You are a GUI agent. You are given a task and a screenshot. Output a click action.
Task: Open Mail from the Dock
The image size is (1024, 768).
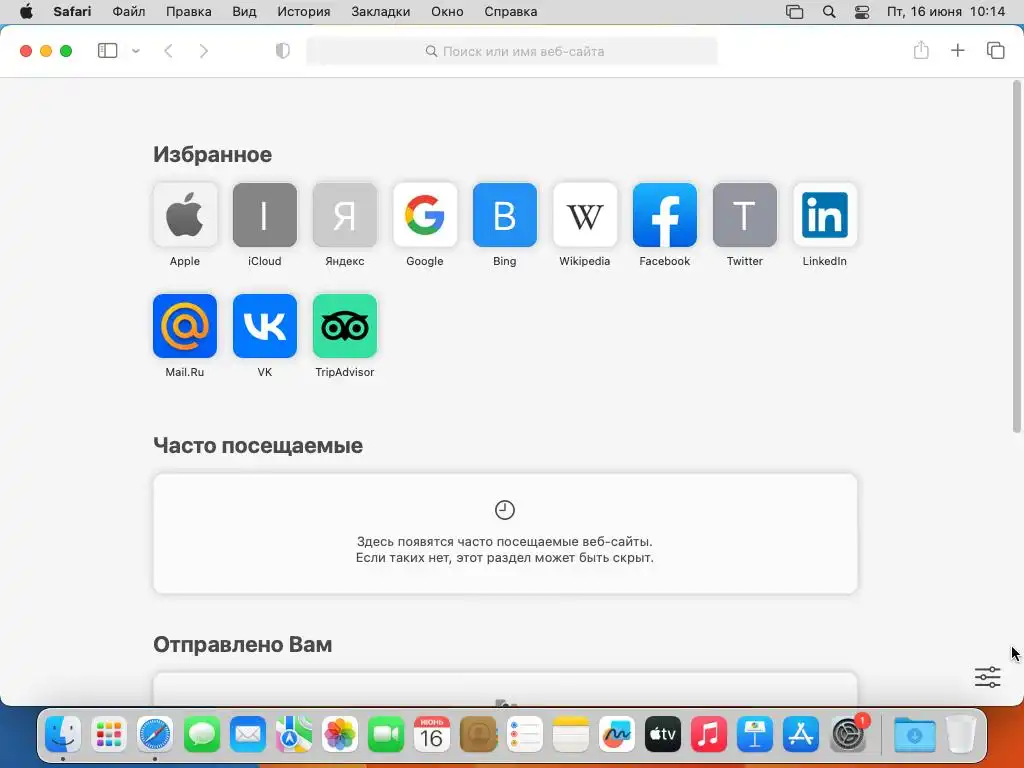tap(248, 735)
